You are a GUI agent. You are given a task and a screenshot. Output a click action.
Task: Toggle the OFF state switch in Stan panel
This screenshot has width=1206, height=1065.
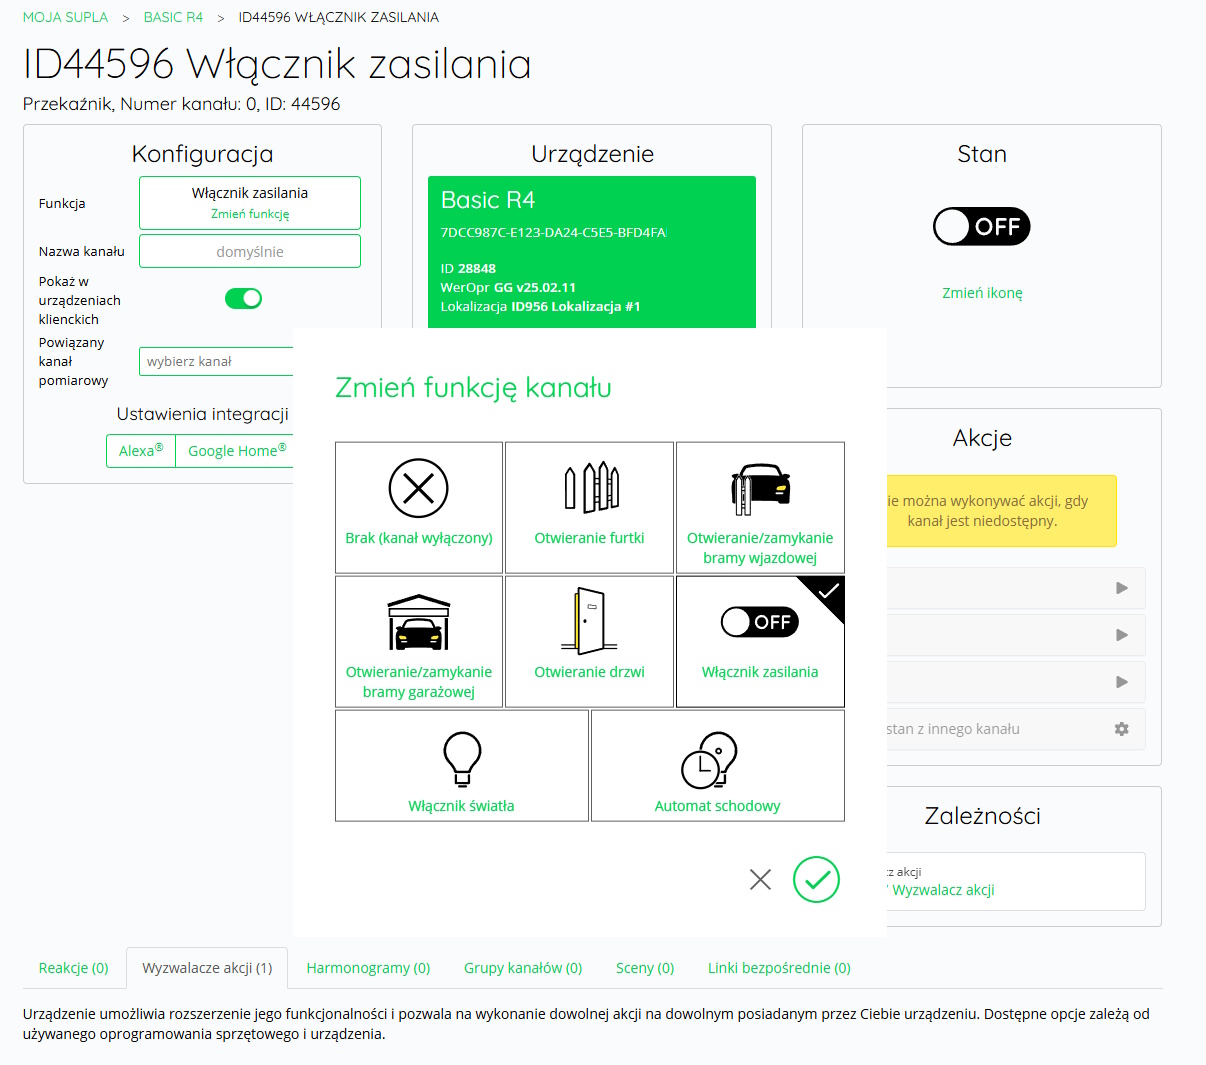[981, 227]
